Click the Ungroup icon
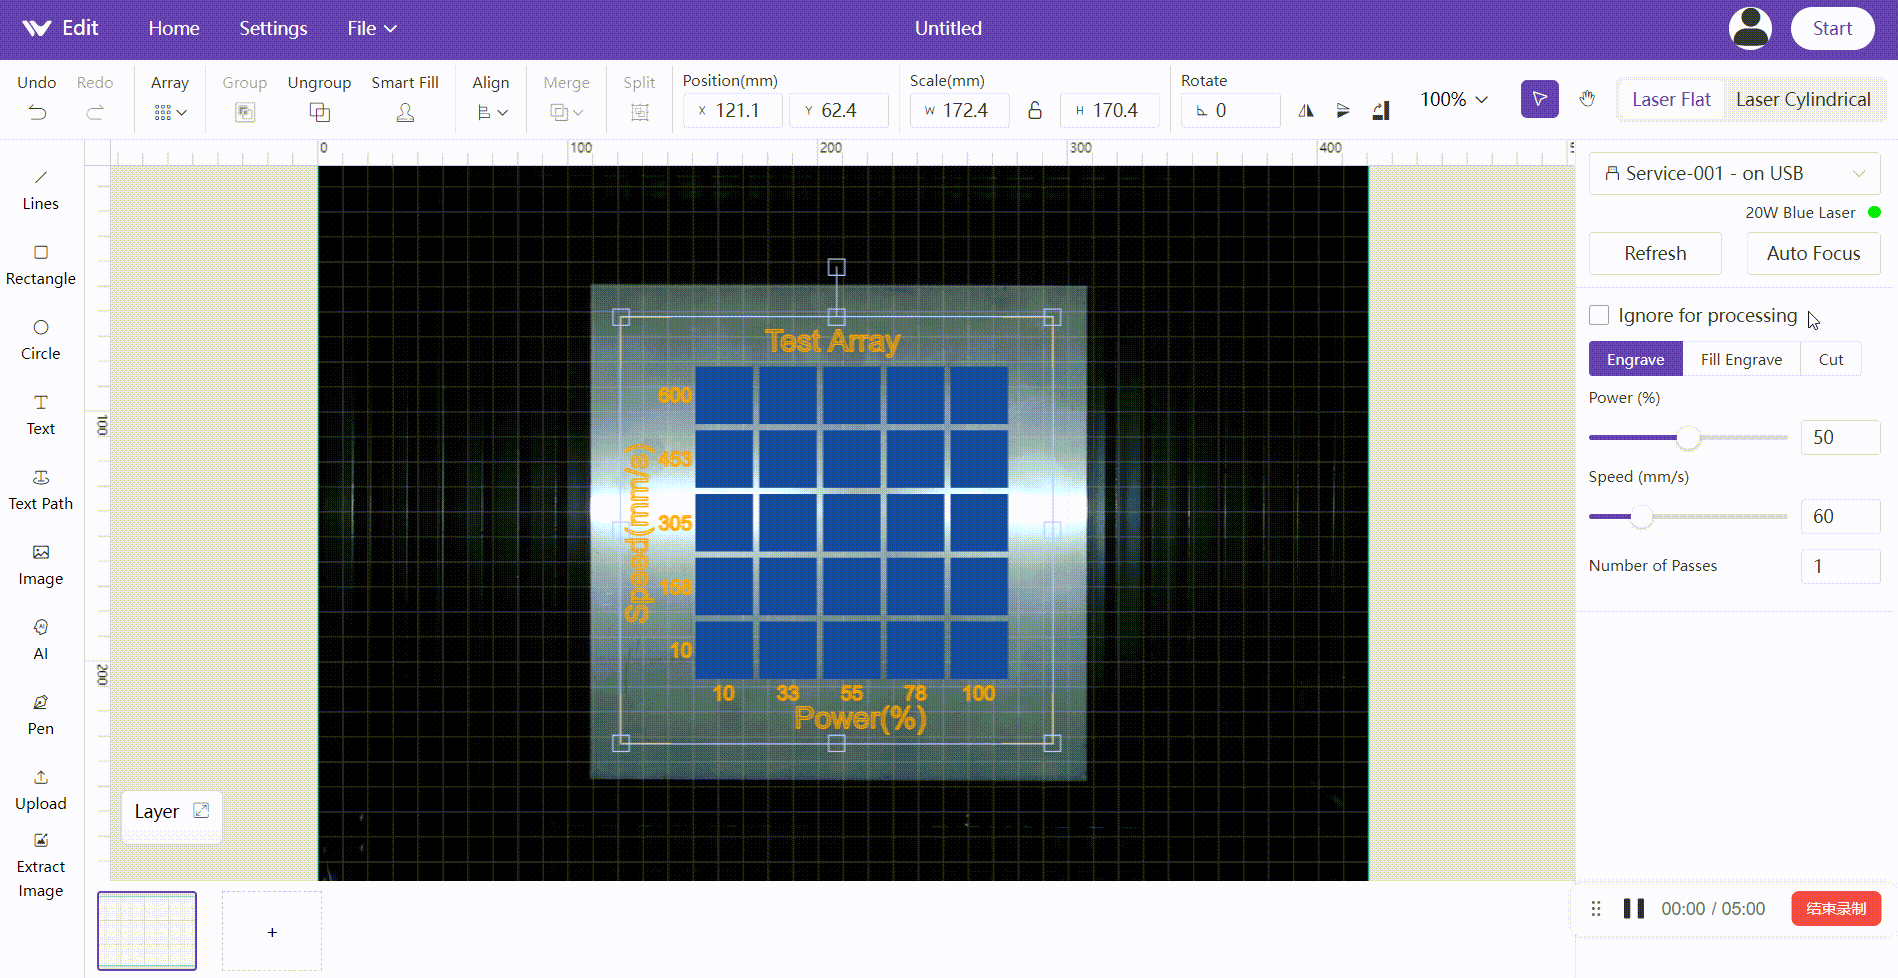This screenshot has width=1898, height=978. click(319, 112)
